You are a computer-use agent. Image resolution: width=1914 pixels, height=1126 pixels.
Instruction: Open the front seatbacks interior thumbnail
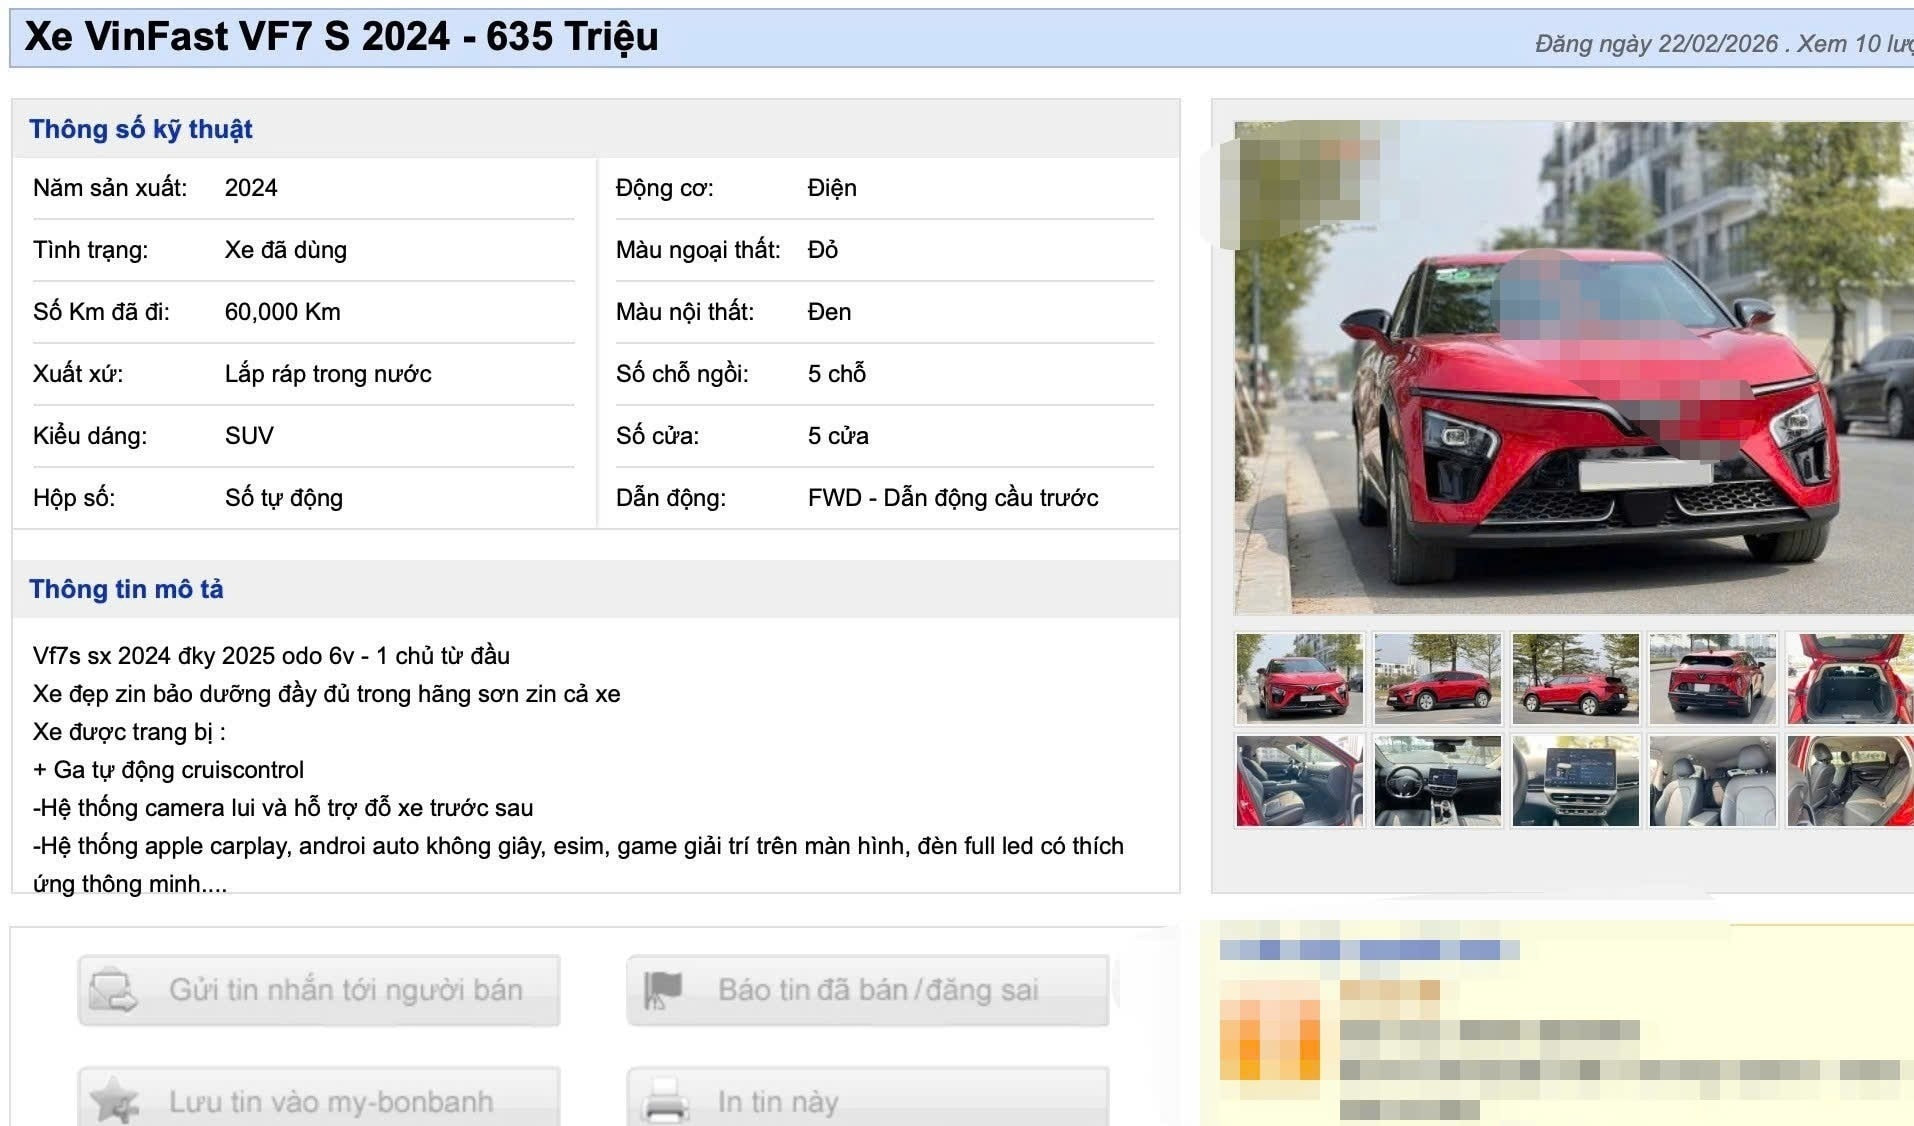coord(1712,781)
